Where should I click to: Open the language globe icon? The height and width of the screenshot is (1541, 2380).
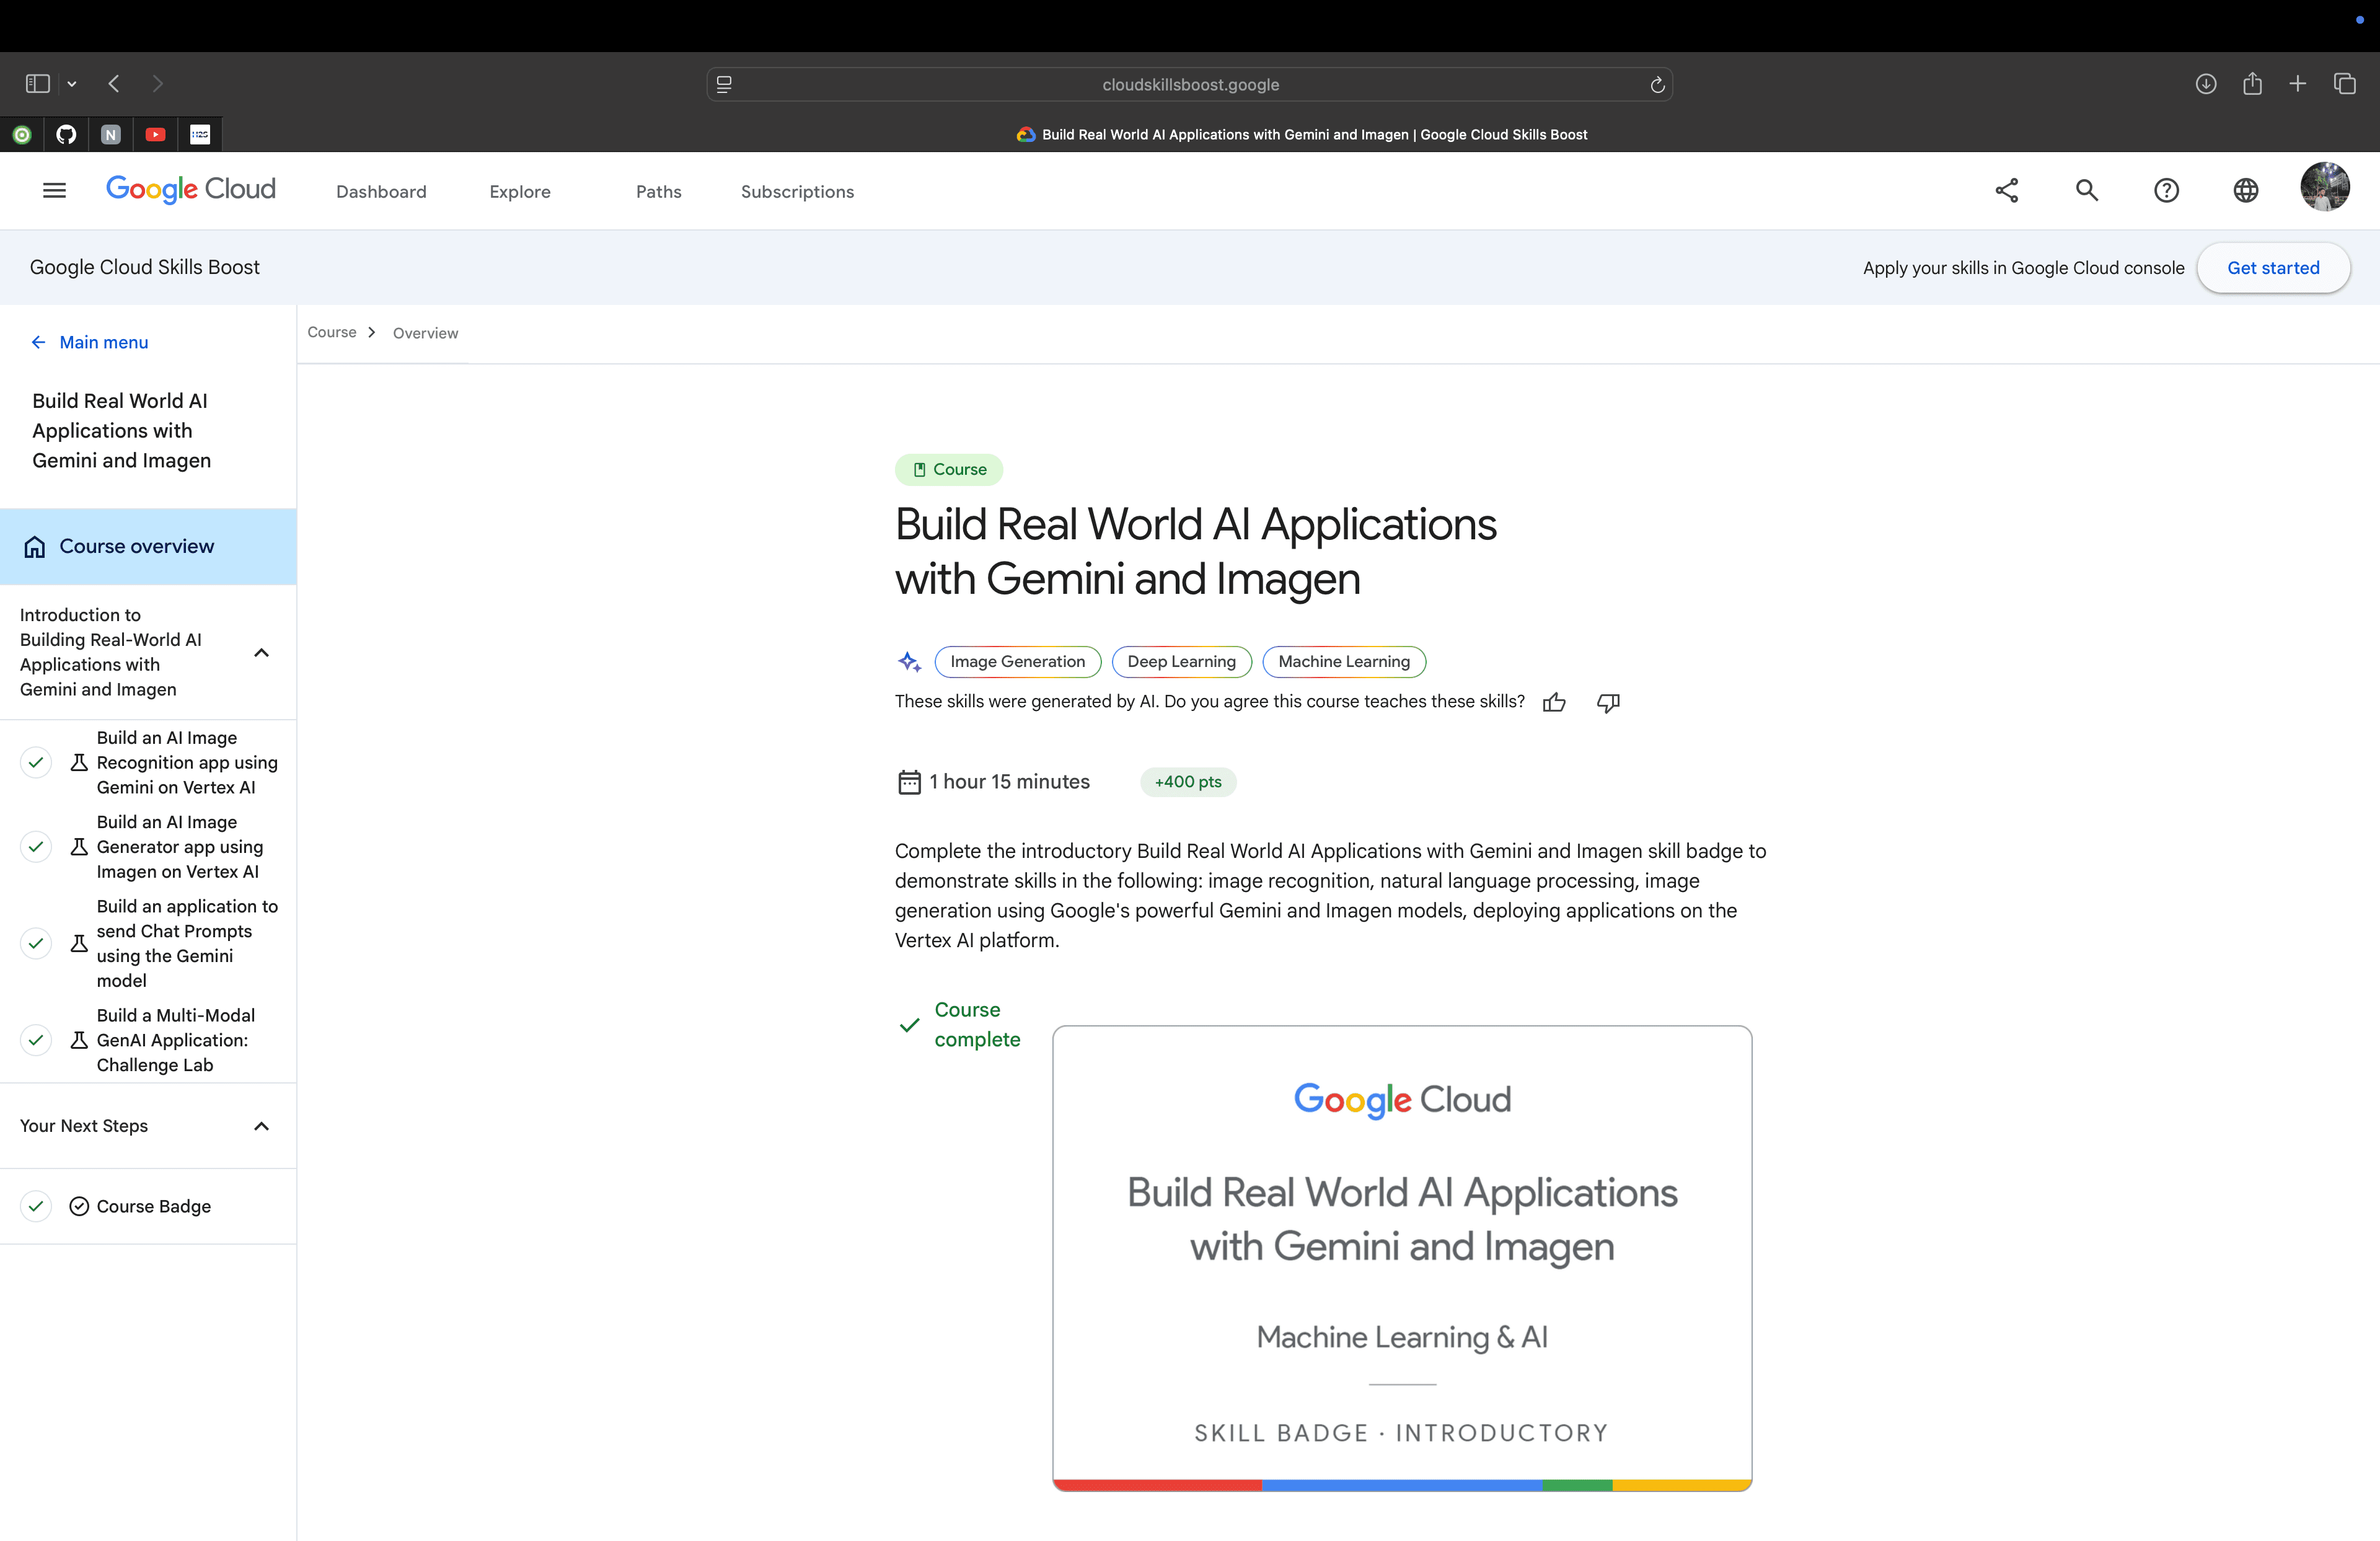(2246, 190)
